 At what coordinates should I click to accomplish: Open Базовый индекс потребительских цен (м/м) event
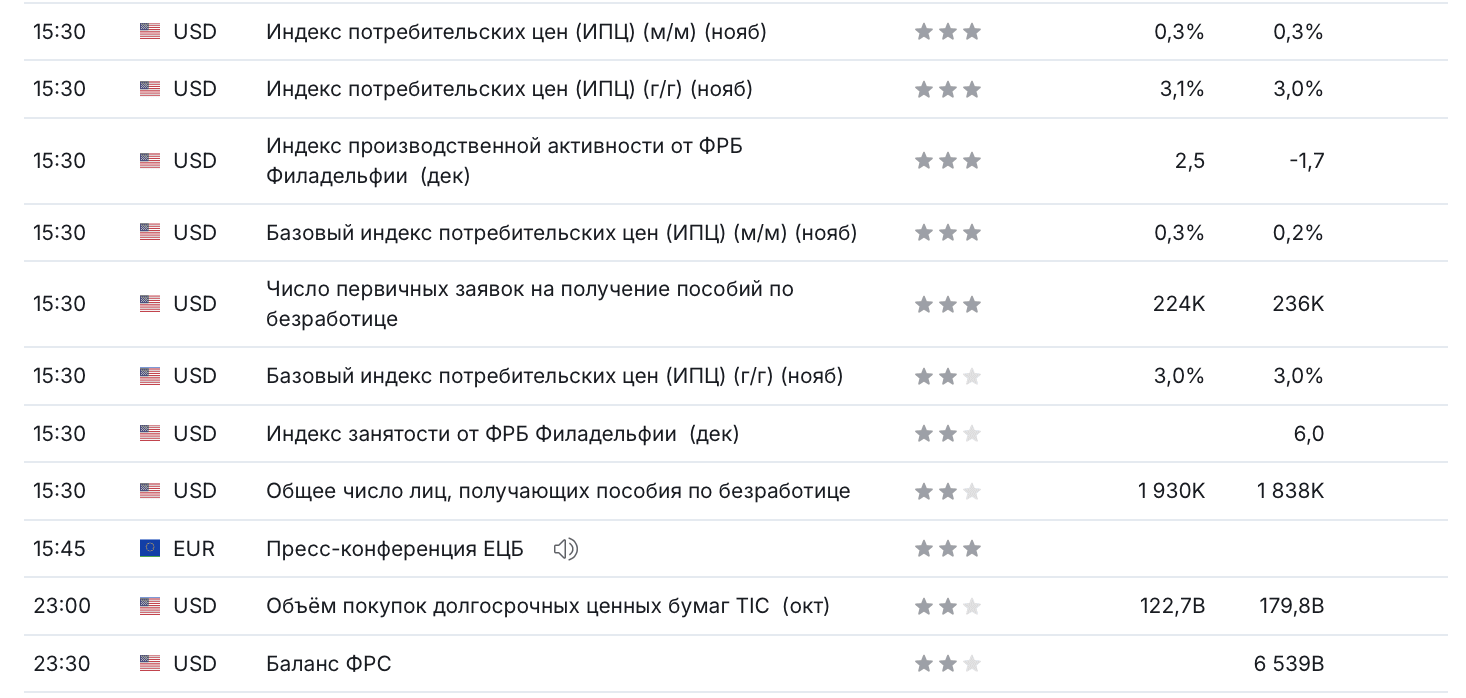(x=561, y=233)
